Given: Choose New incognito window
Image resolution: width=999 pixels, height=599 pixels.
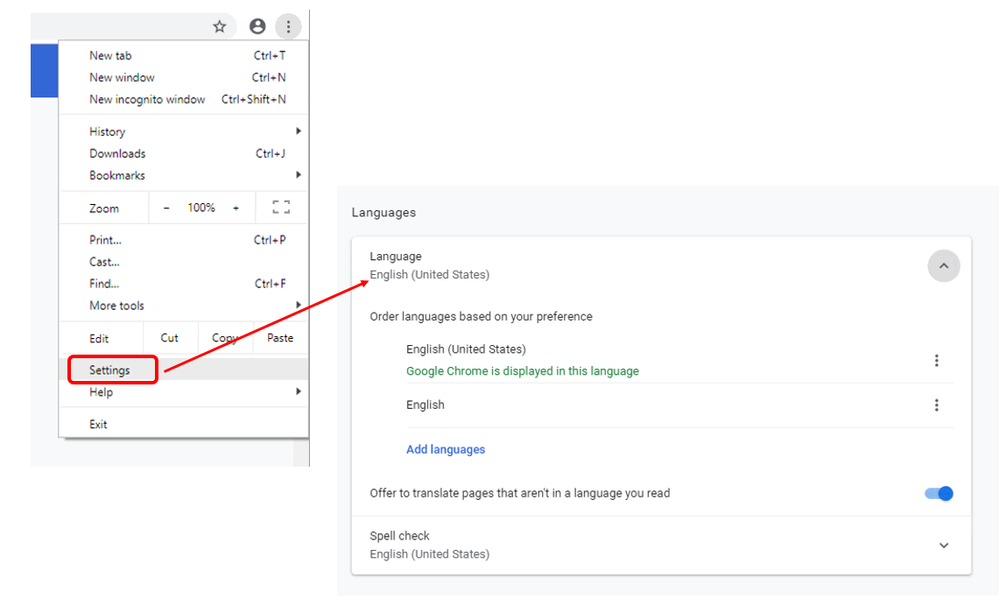Looking at the screenshot, I should coord(147,100).
